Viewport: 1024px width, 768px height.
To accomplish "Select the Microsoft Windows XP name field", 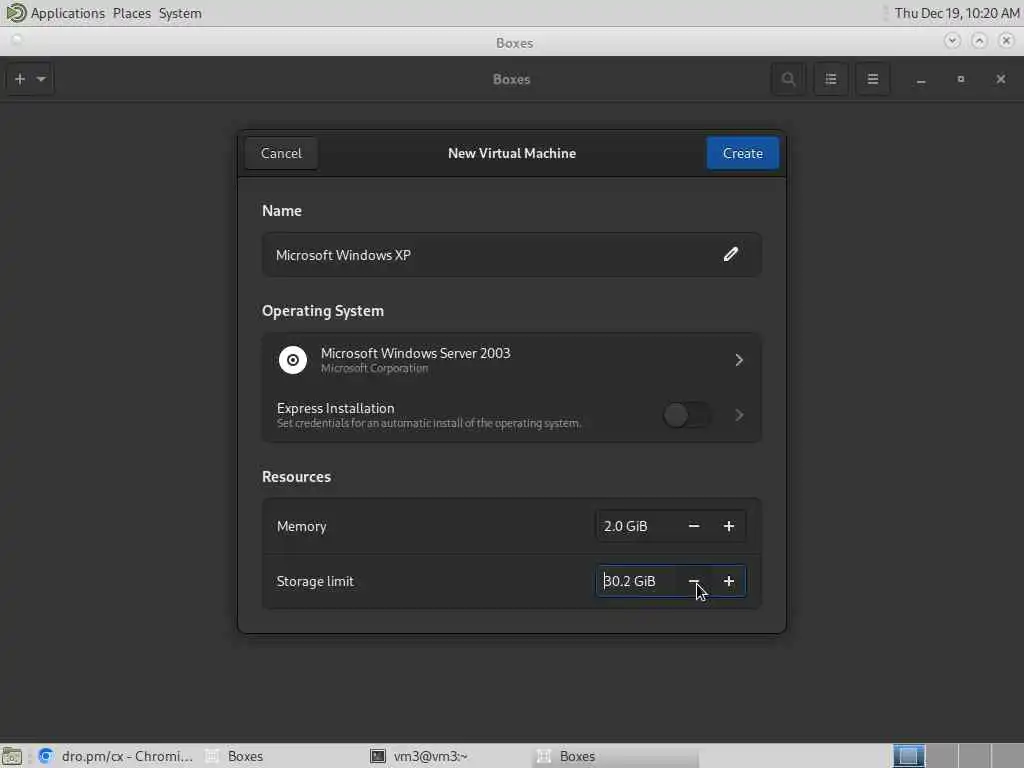I will coord(511,255).
